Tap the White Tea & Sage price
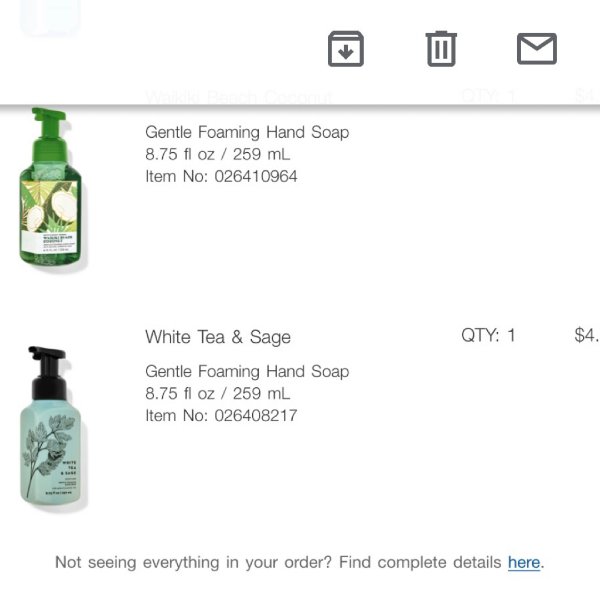The image size is (600, 600). (x=587, y=335)
